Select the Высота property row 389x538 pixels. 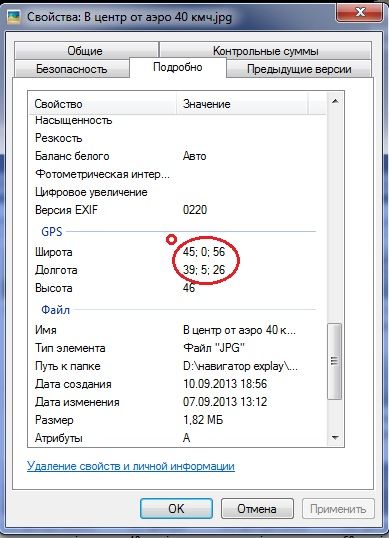point(178,288)
